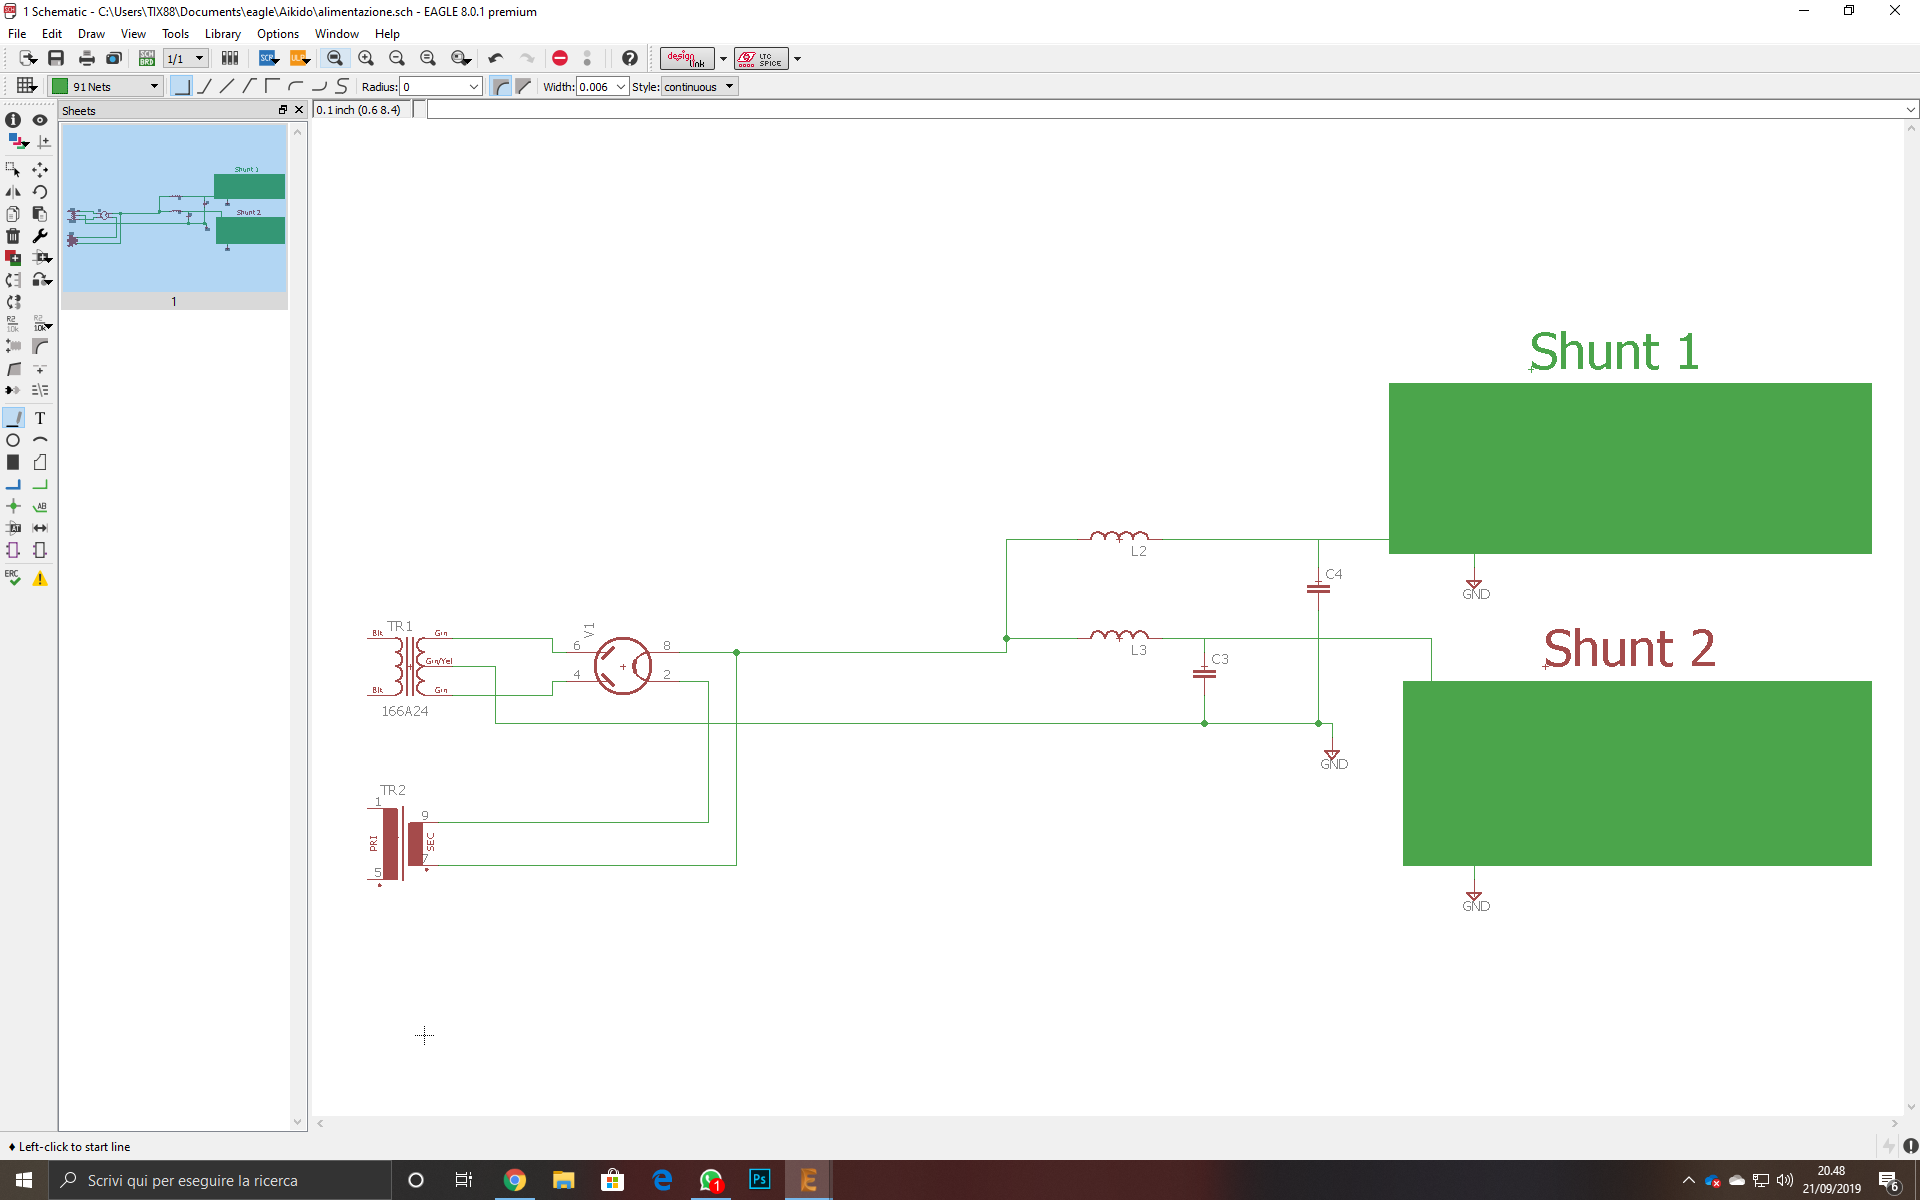Image resolution: width=1920 pixels, height=1200 pixels.
Task: Select the Arc drawing tool
Action: click(x=40, y=440)
